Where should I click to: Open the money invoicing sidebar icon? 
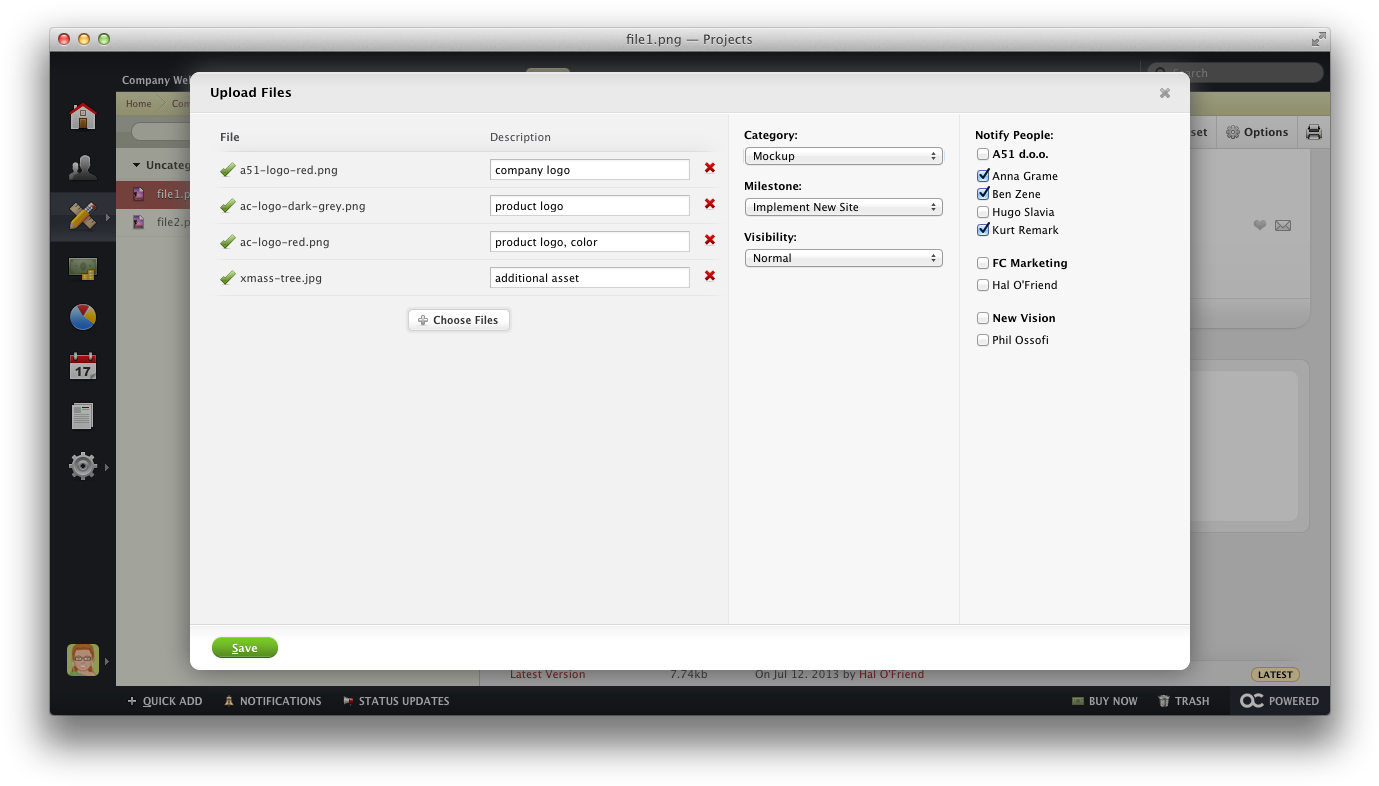[83, 267]
